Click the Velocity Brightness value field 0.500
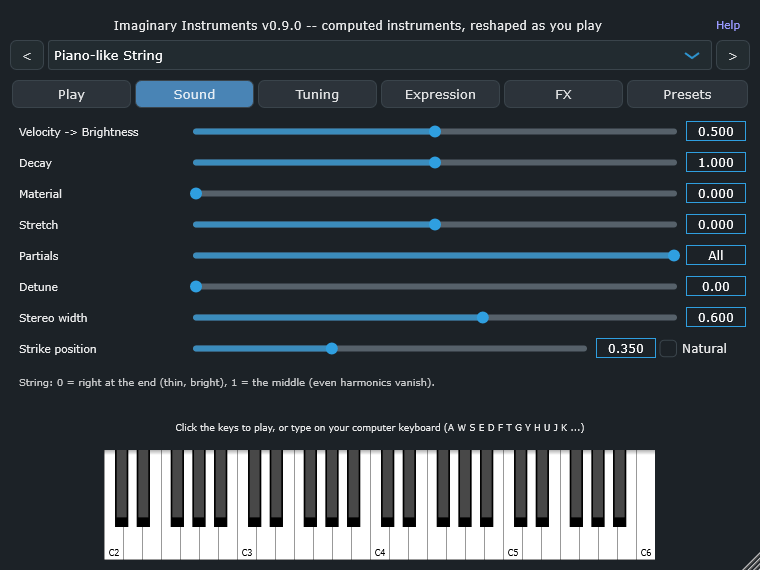The image size is (760, 570). click(715, 131)
